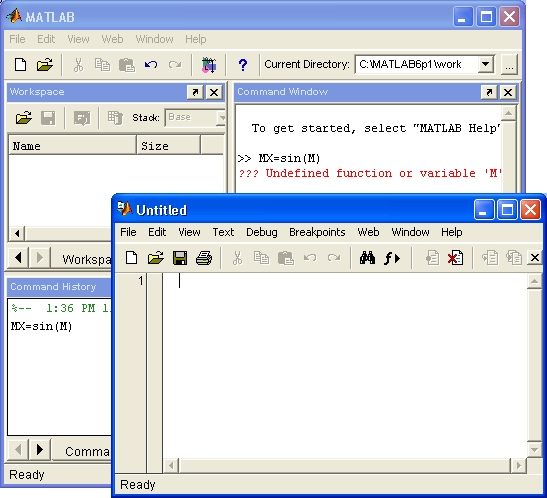The width and height of the screenshot is (547, 498).
Task: Close the Workspace panel
Action: [214, 92]
